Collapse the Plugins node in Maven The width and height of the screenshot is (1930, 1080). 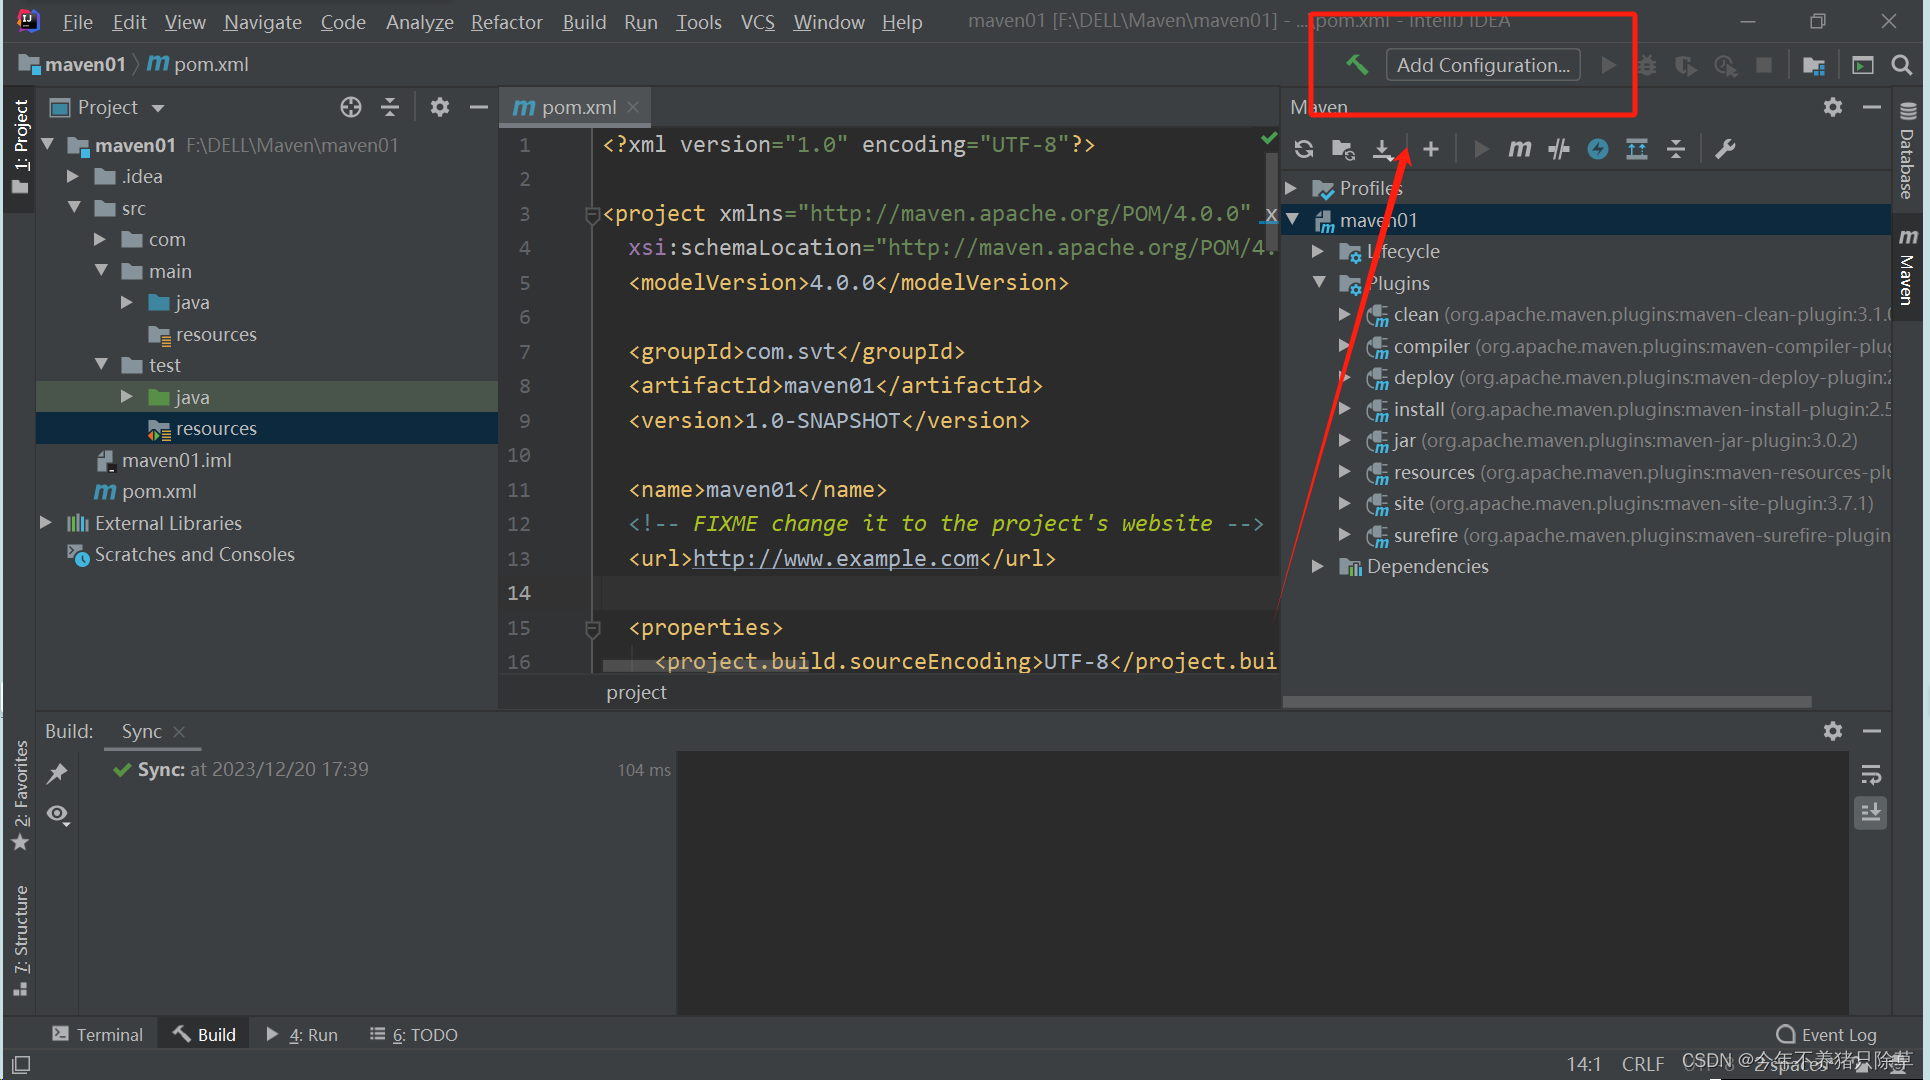(1319, 283)
